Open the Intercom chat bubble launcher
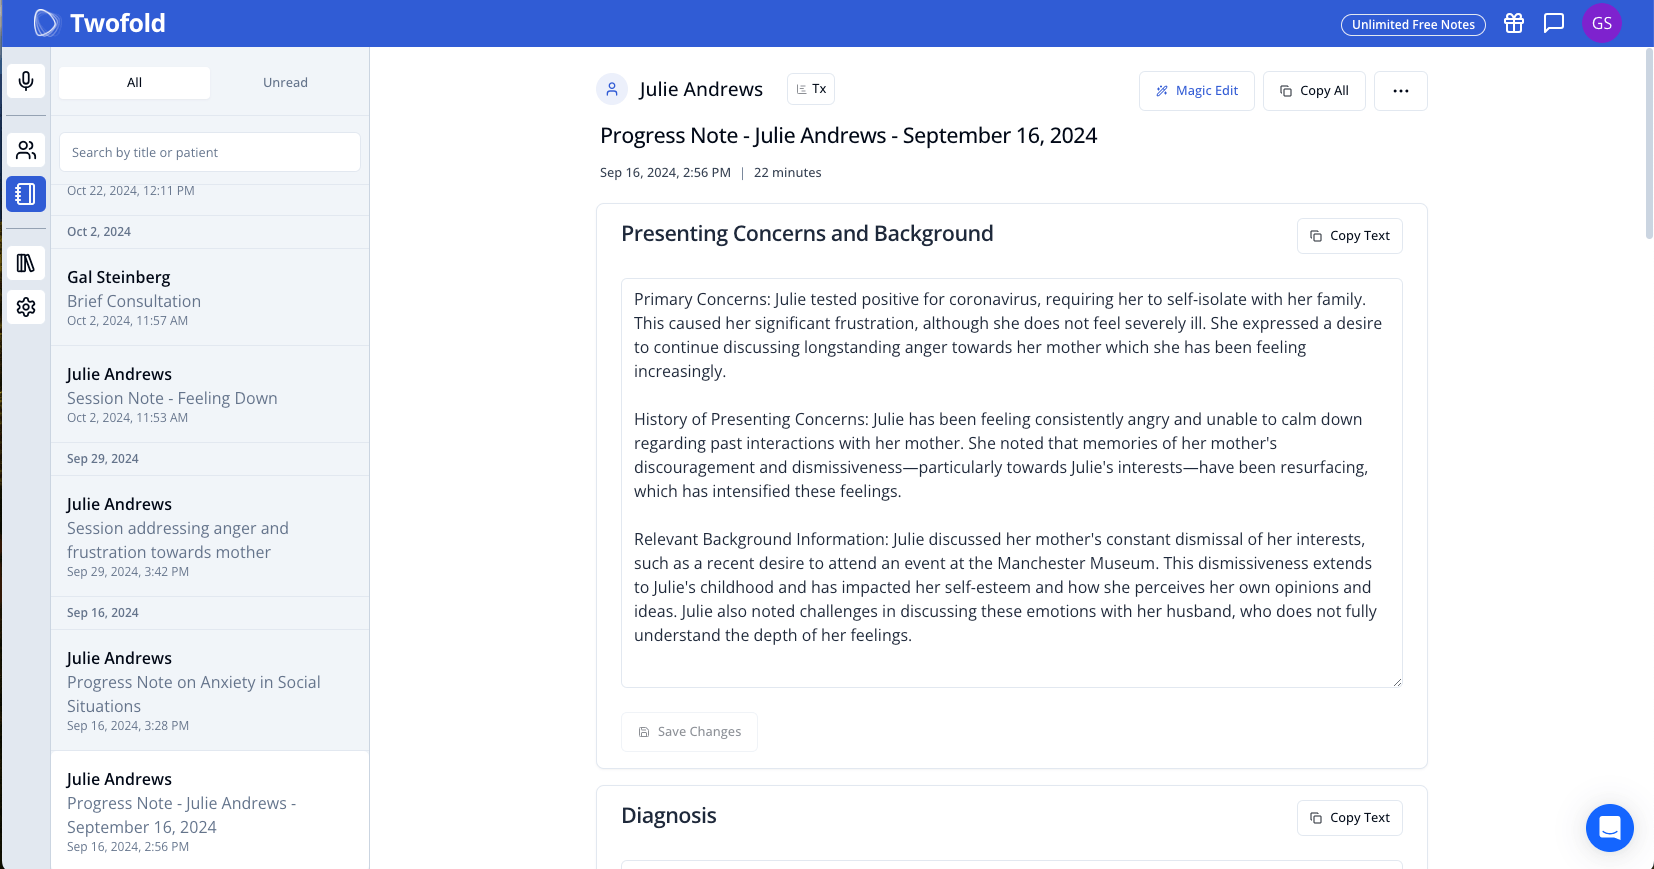This screenshot has height=869, width=1654. click(1609, 827)
